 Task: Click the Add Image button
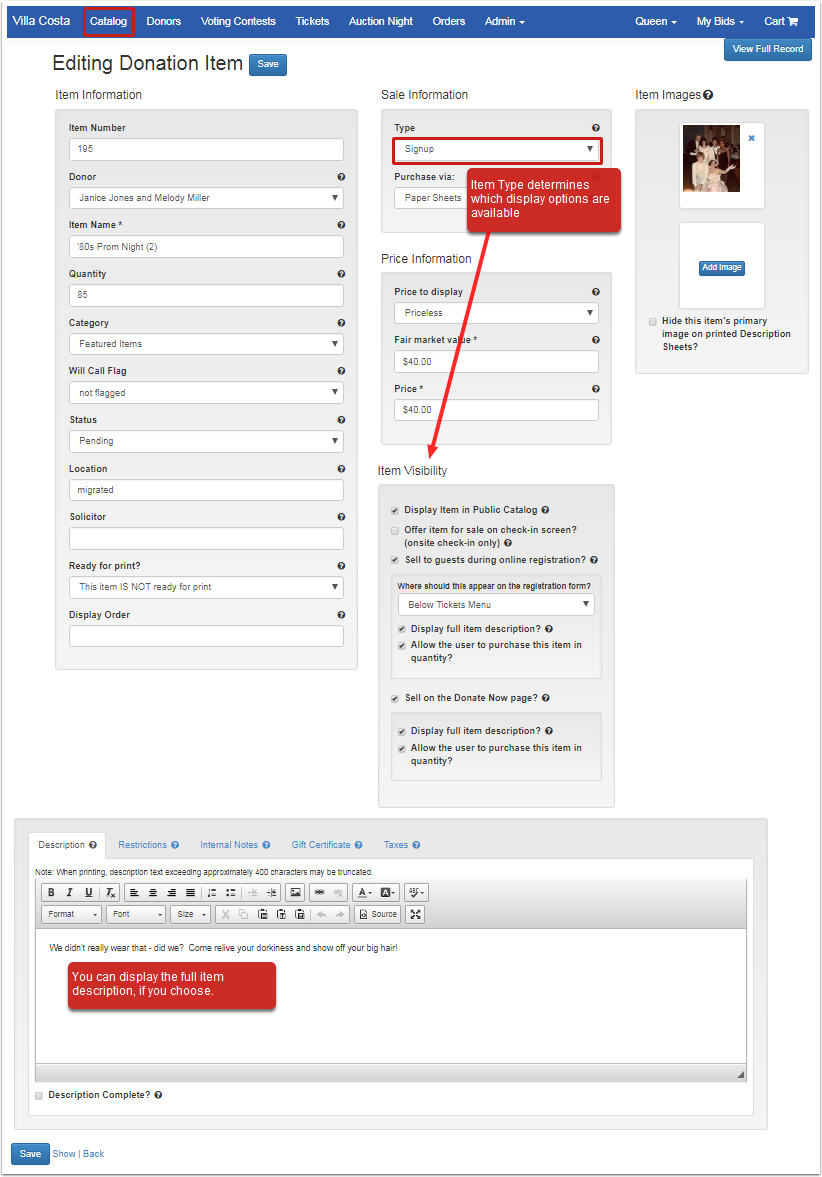[721, 268]
